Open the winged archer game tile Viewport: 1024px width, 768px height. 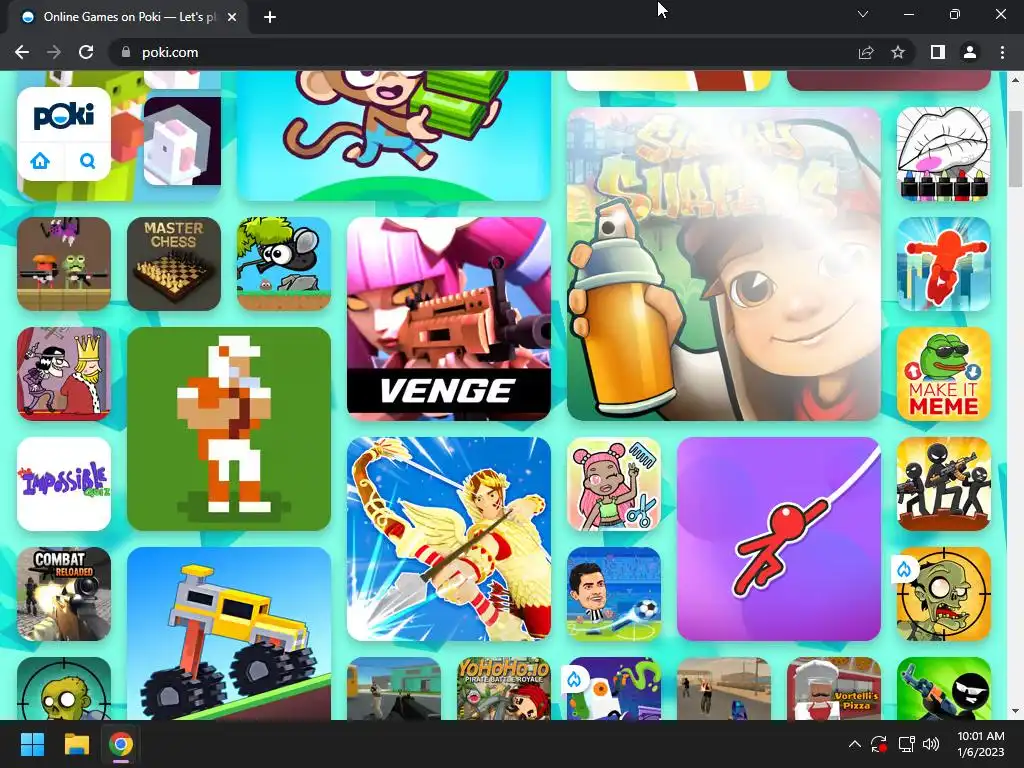tap(449, 539)
